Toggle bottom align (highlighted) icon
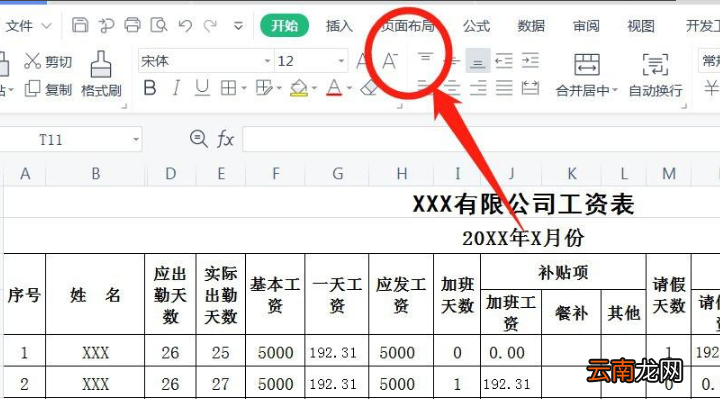720x399 pixels. click(x=478, y=61)
